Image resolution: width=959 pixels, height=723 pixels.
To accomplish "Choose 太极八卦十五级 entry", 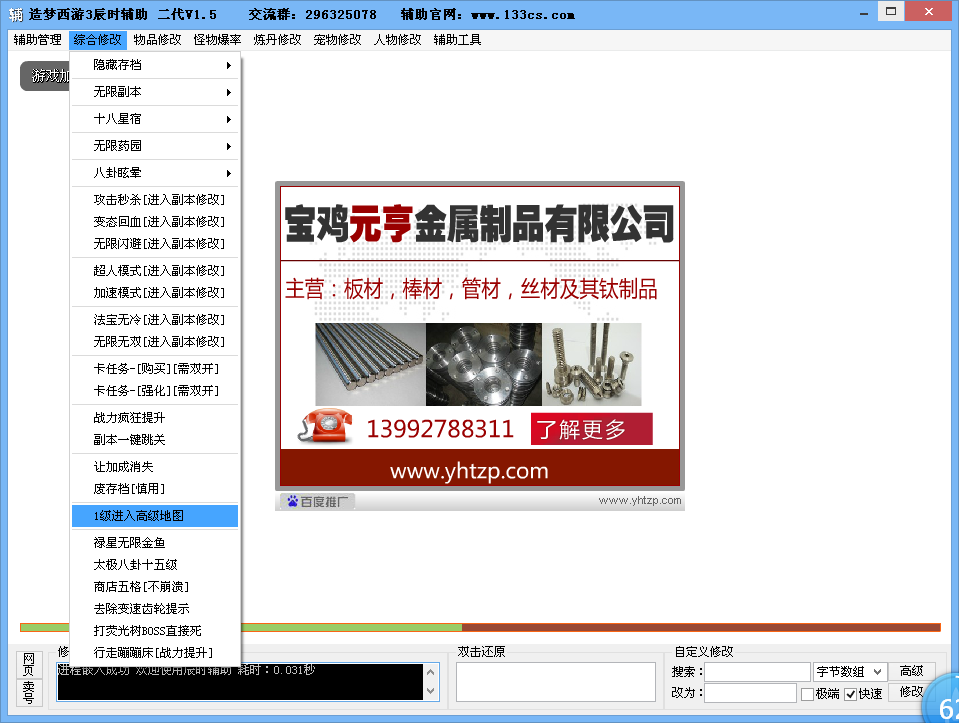I will [155, 564].
